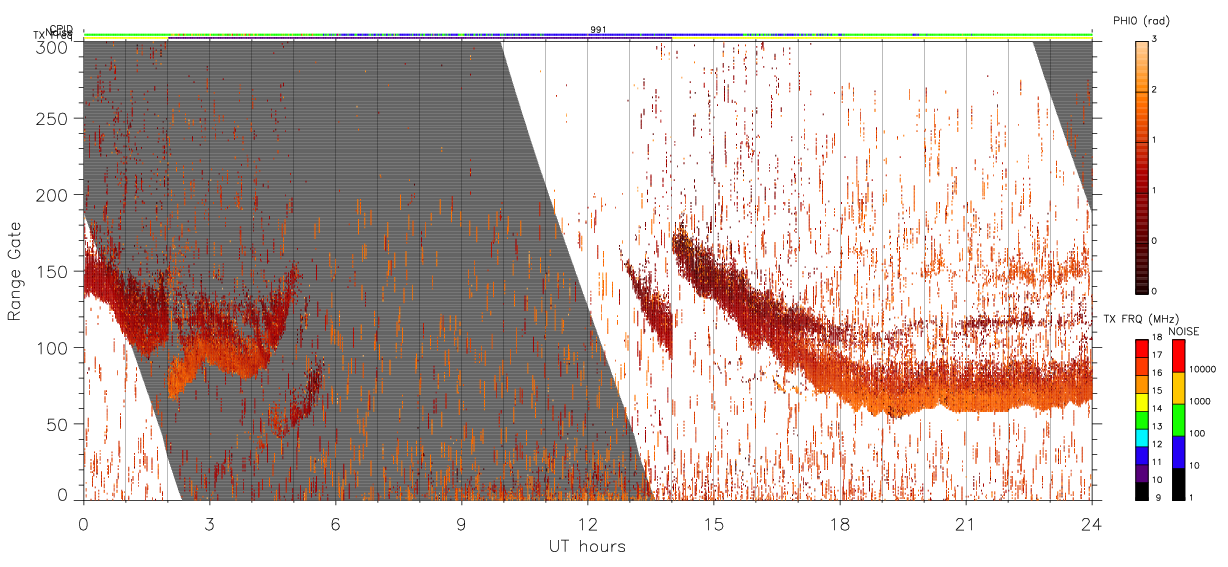Click the yellow 1000–10000 NOISE swatch

tap(1178, 387)
